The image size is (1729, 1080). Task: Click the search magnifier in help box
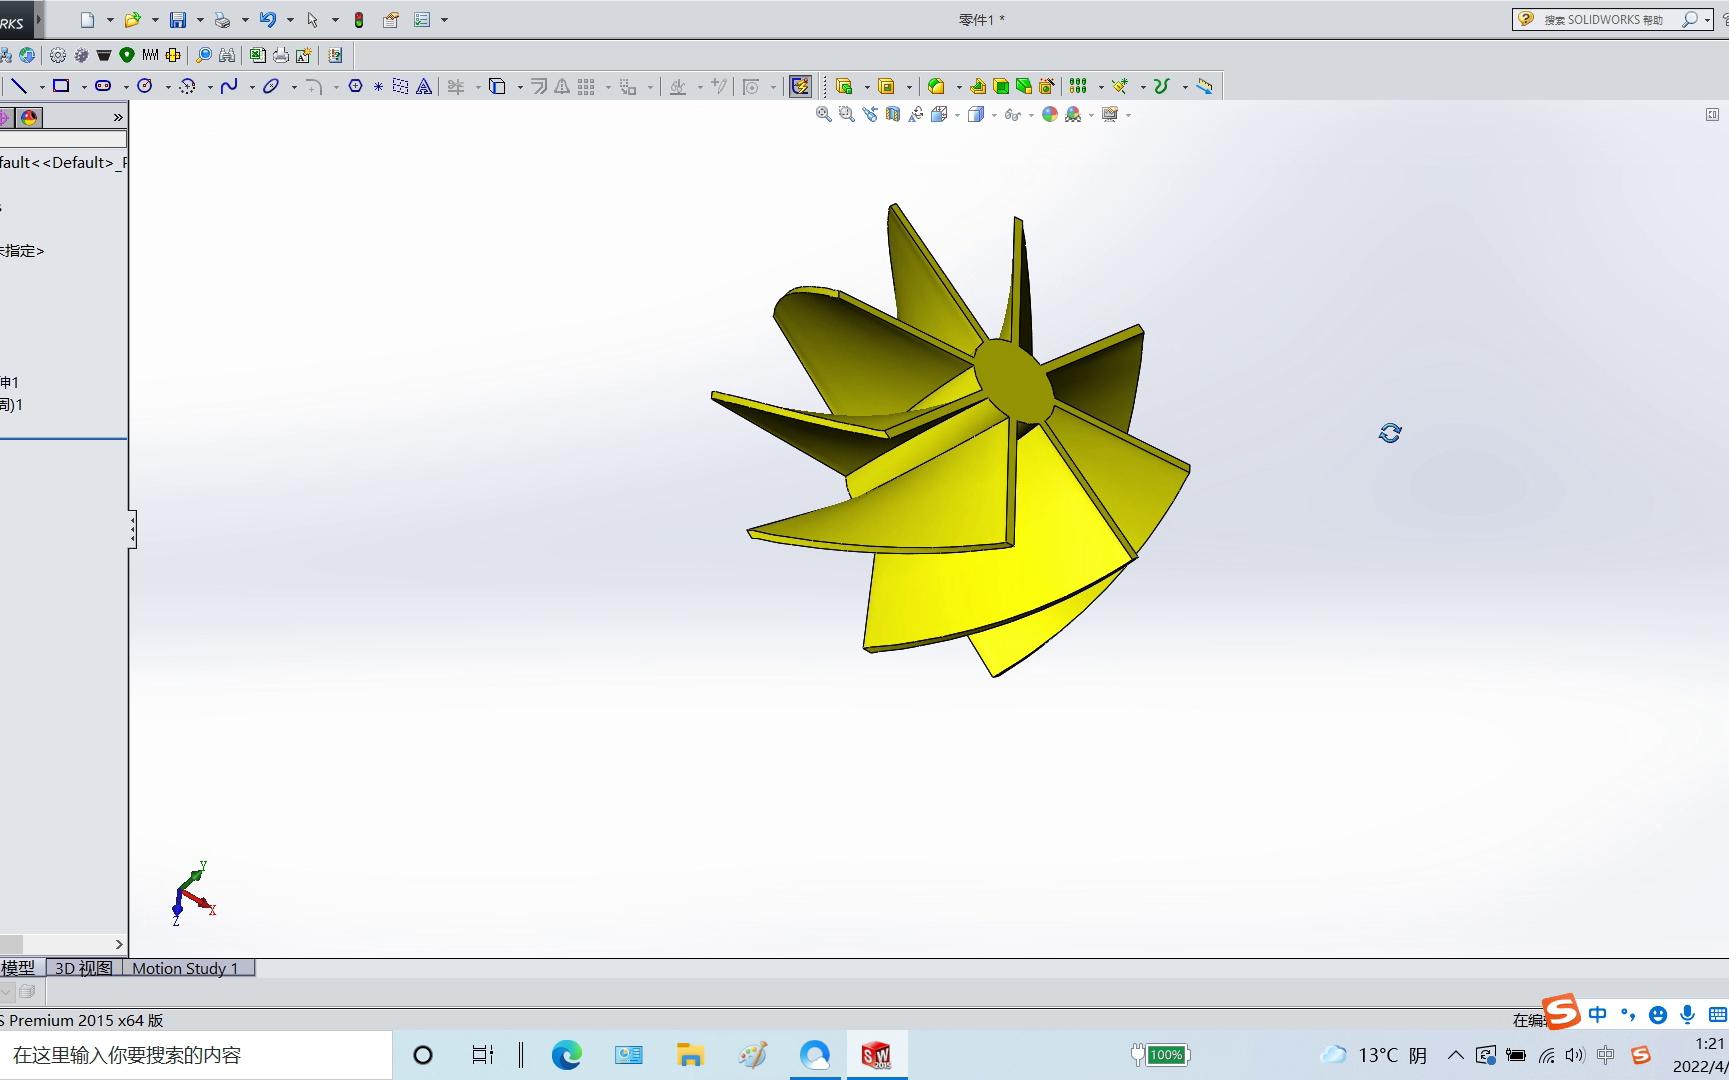pyautogui.click(x=1689, y=20)
